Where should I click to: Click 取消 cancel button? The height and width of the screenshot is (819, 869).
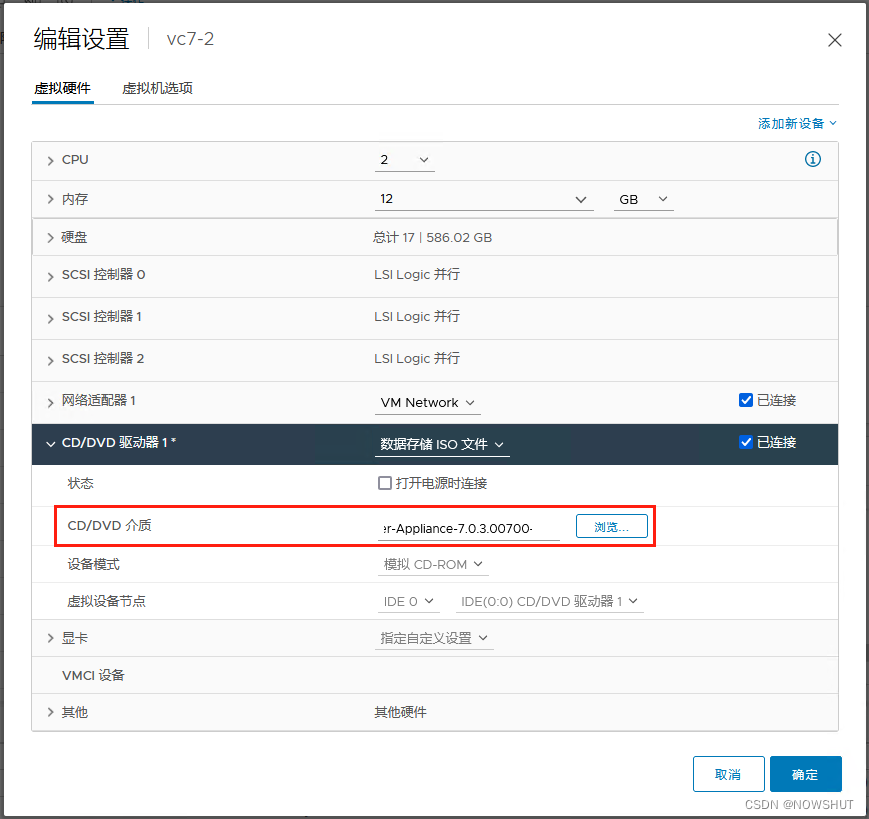(728, 774)
